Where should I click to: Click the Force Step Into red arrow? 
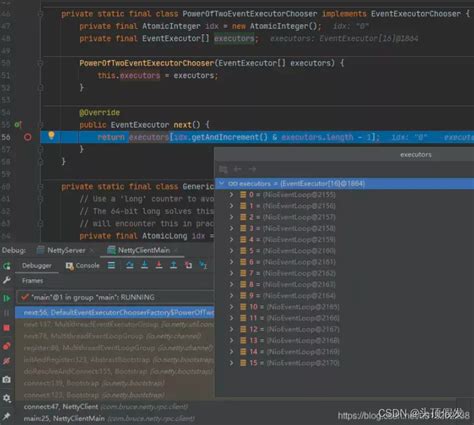(159, 265)
